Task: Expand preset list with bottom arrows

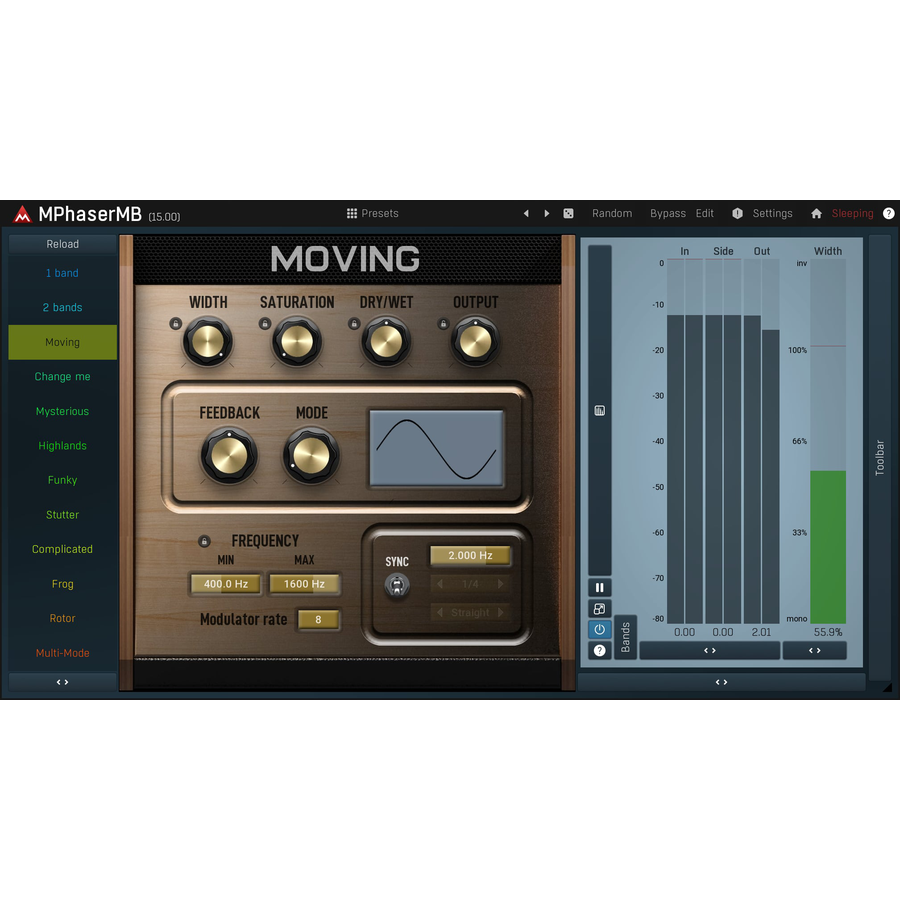Action: click(x=63, y=682)
